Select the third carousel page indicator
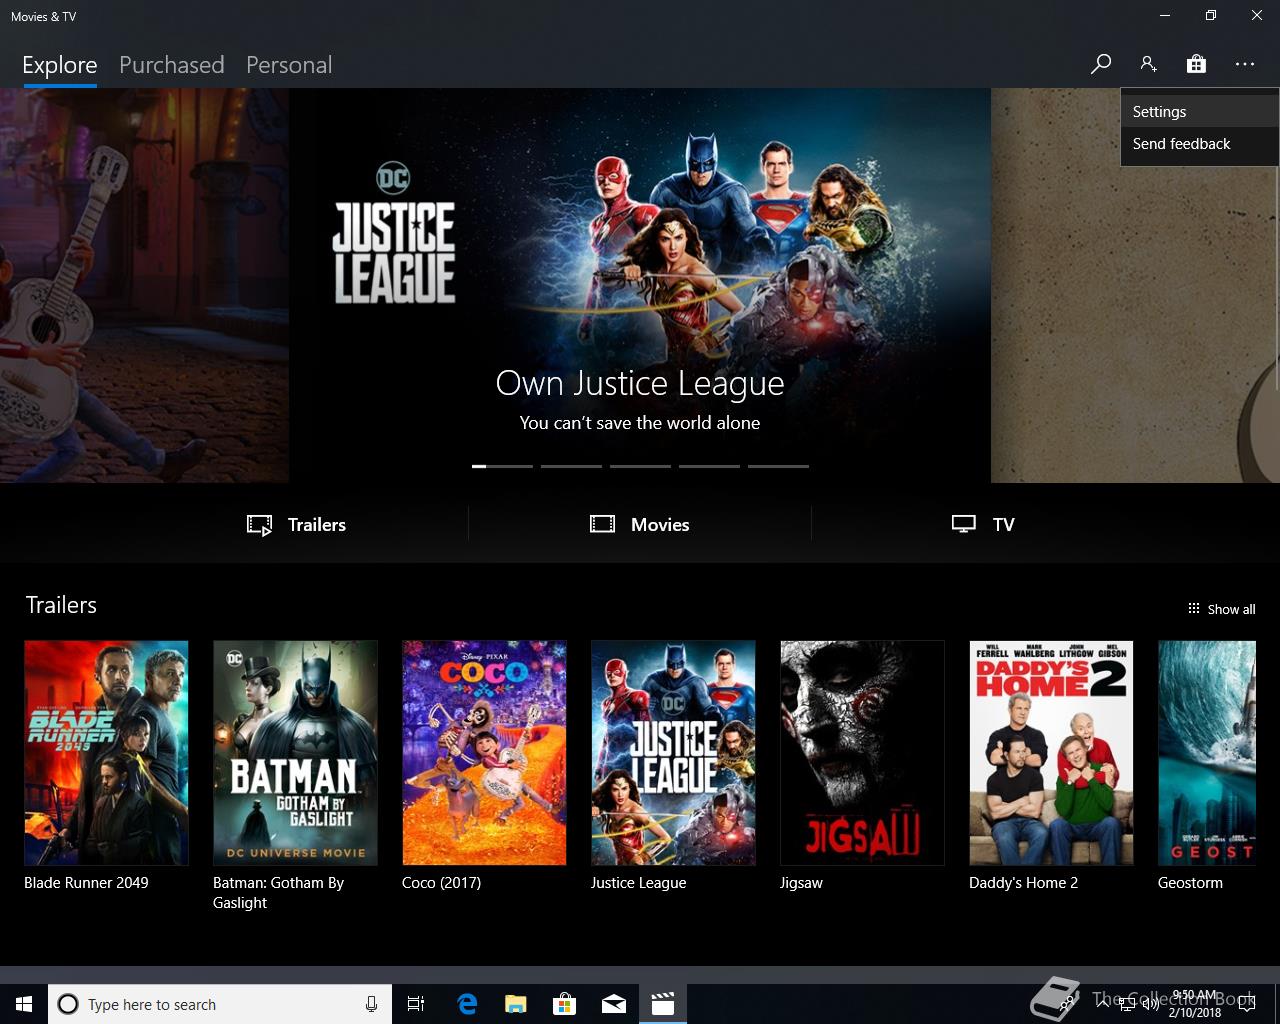 point(640,466)
